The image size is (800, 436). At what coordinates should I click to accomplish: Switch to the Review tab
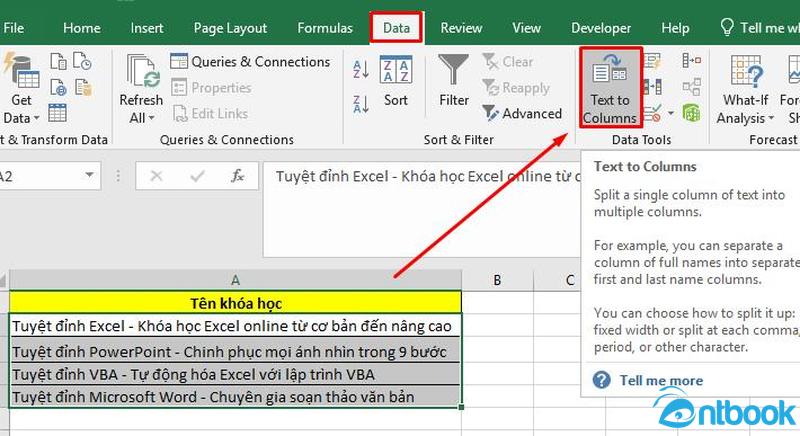461,28
